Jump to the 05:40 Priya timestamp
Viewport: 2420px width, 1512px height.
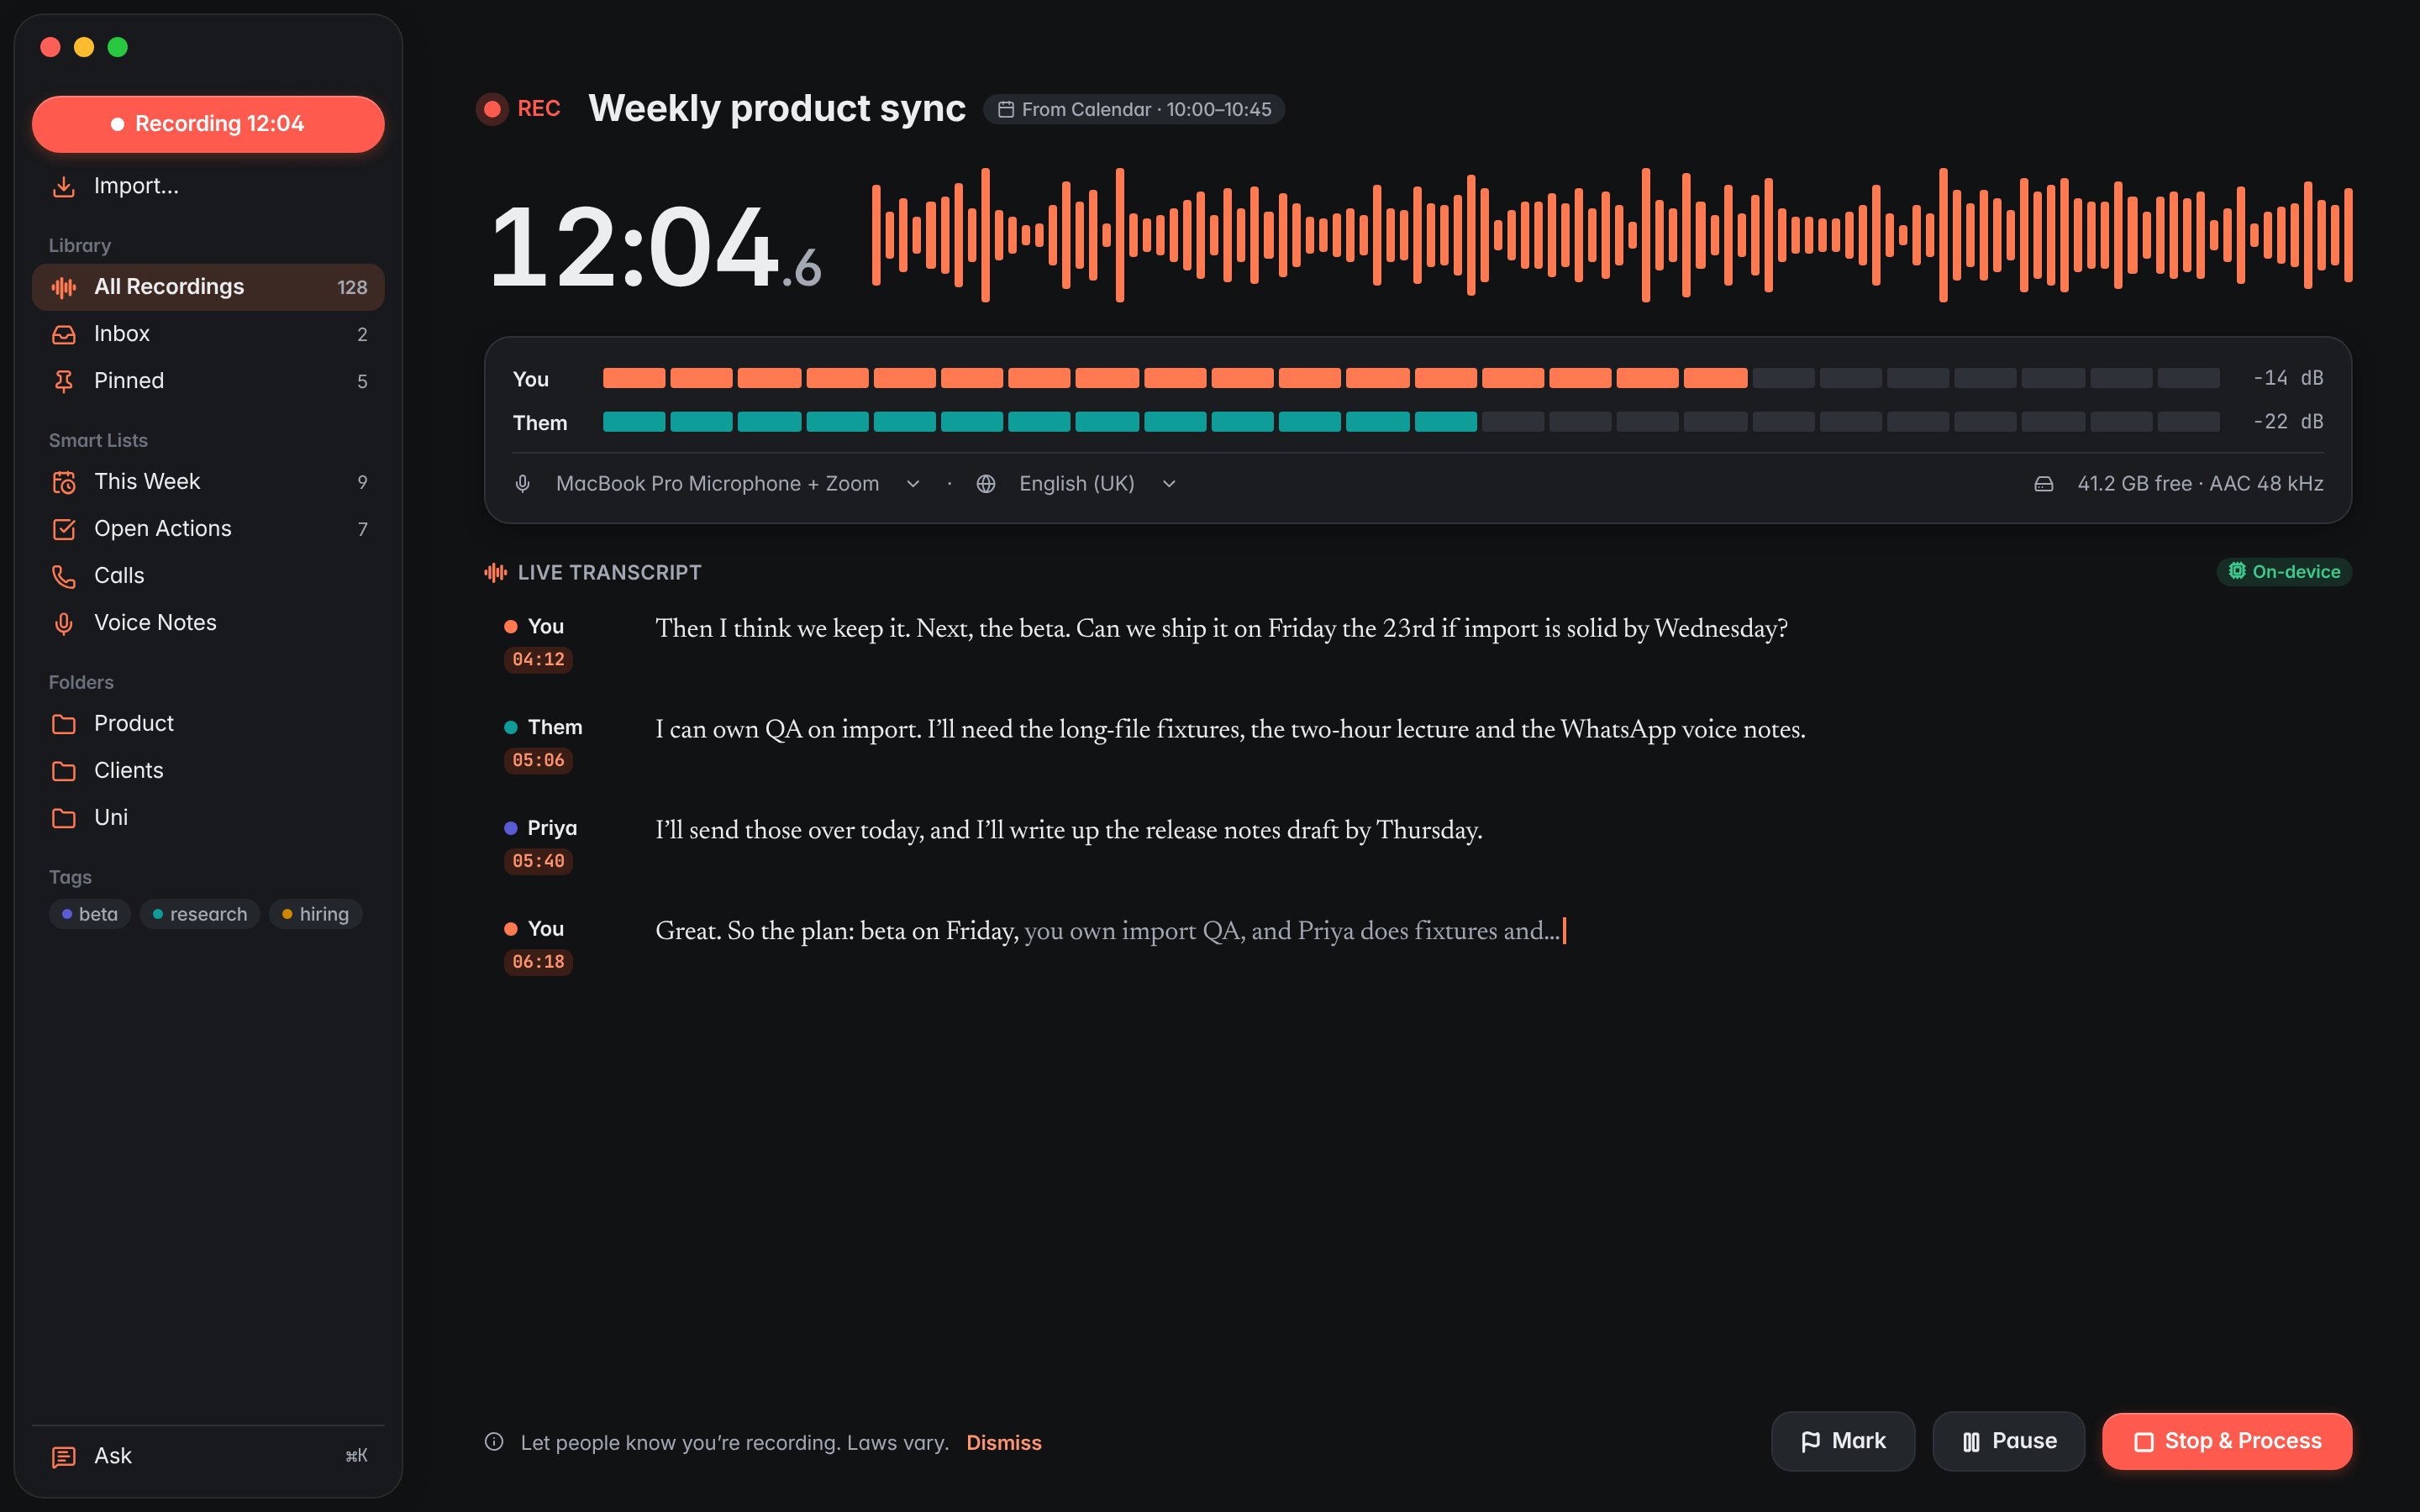[538, 861]
